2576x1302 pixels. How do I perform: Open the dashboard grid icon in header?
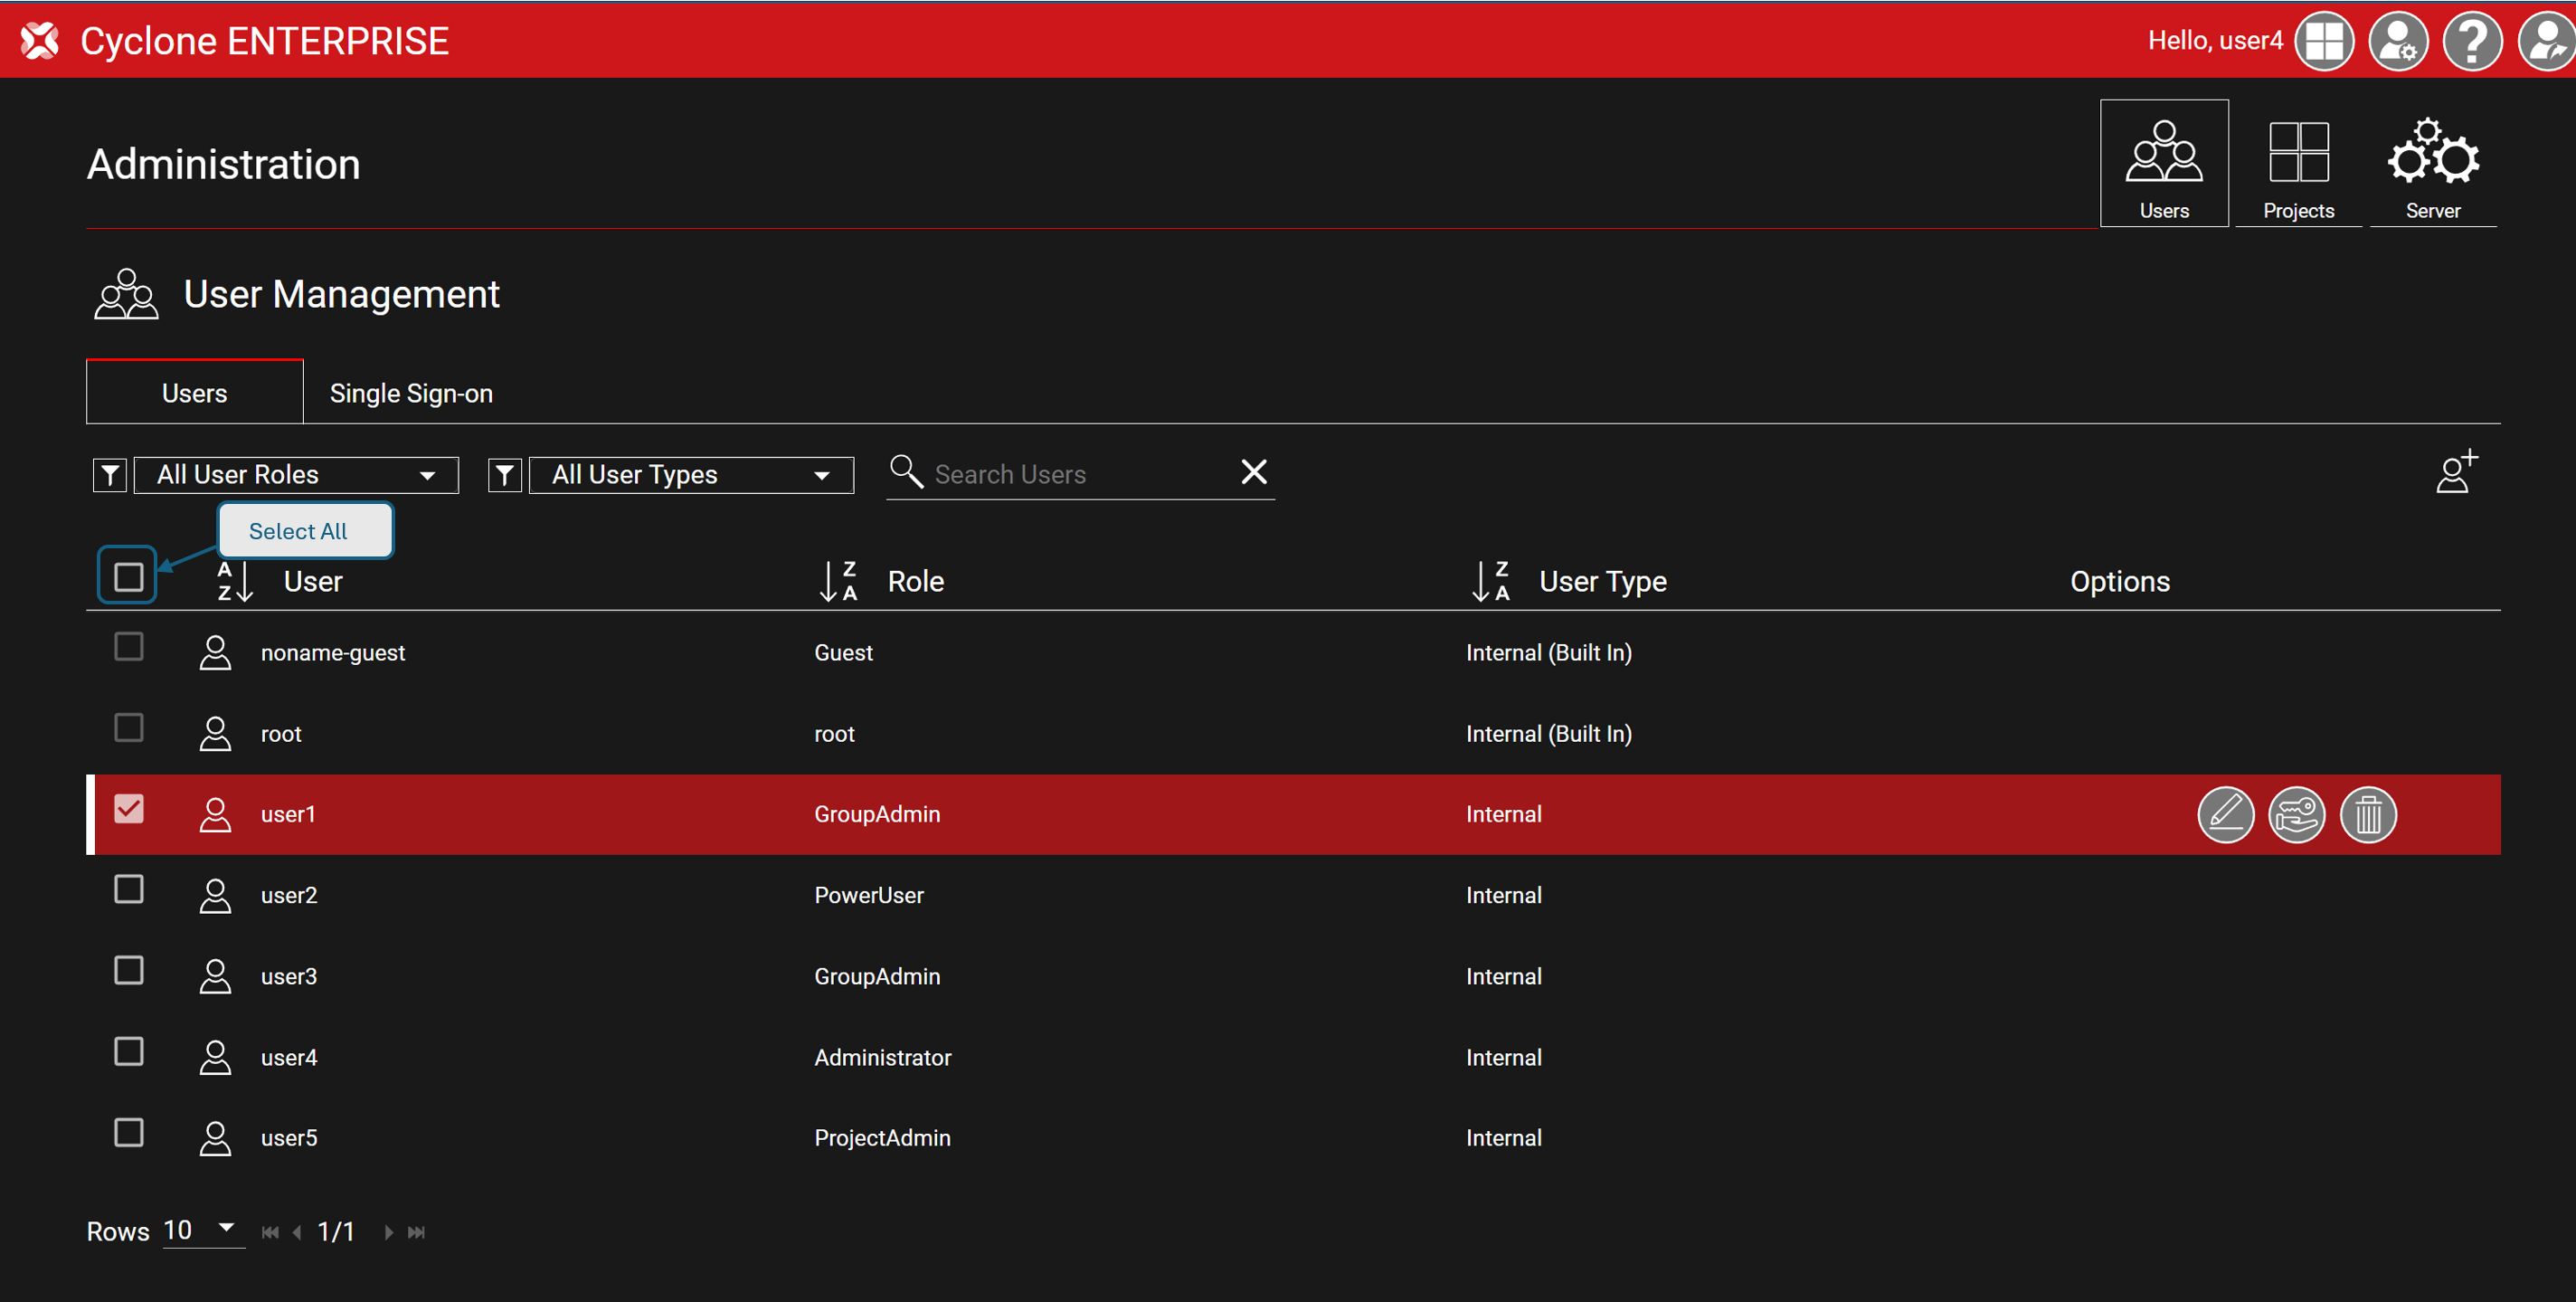pyautogui.click(x=2323, y=41)
